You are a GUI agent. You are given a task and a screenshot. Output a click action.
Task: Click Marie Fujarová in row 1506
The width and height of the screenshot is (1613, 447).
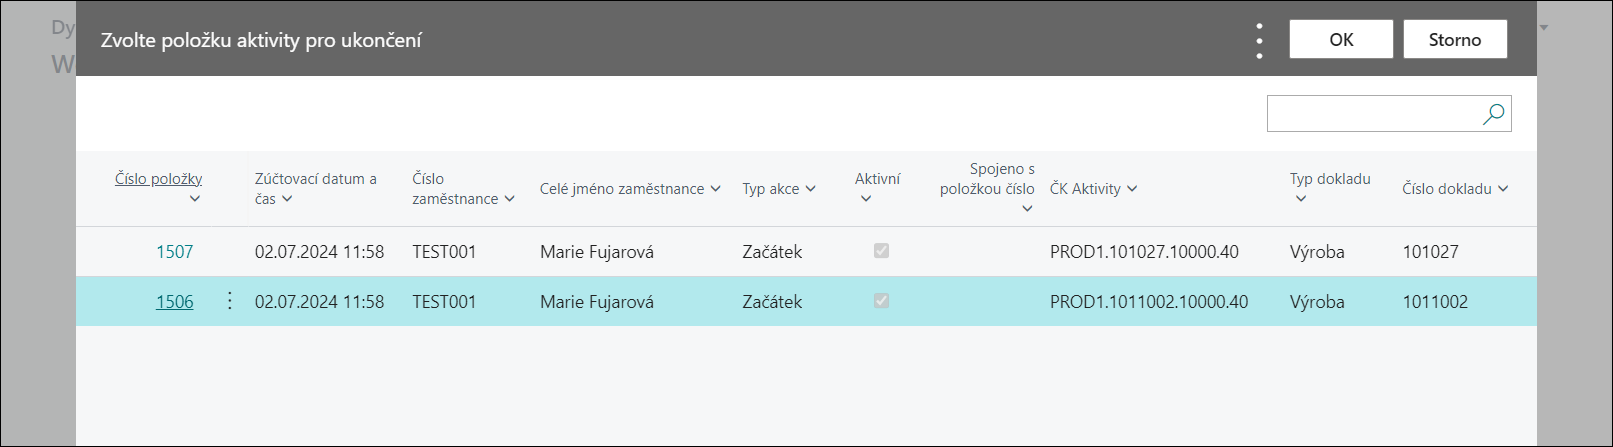tap(597, 302)
